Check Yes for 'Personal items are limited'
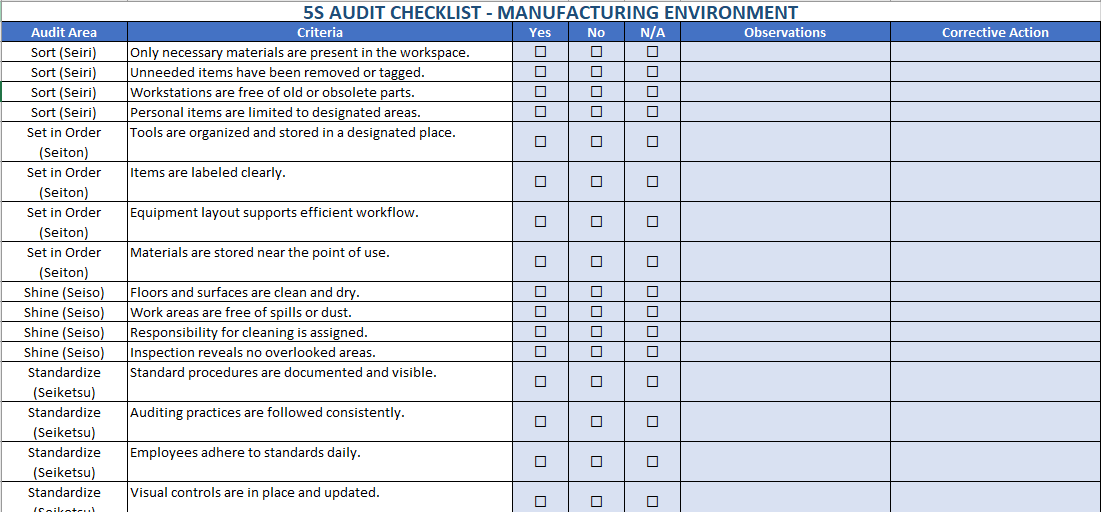 click(540, 112)
